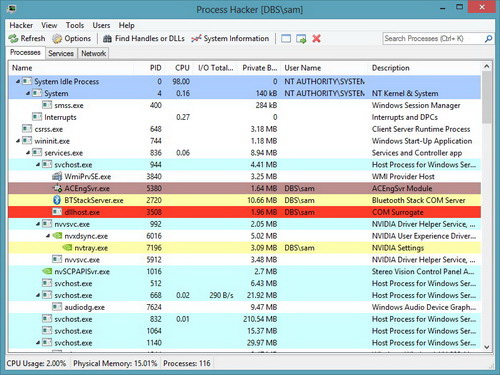Collapse the System Idle Process tree

coord(18,81)
